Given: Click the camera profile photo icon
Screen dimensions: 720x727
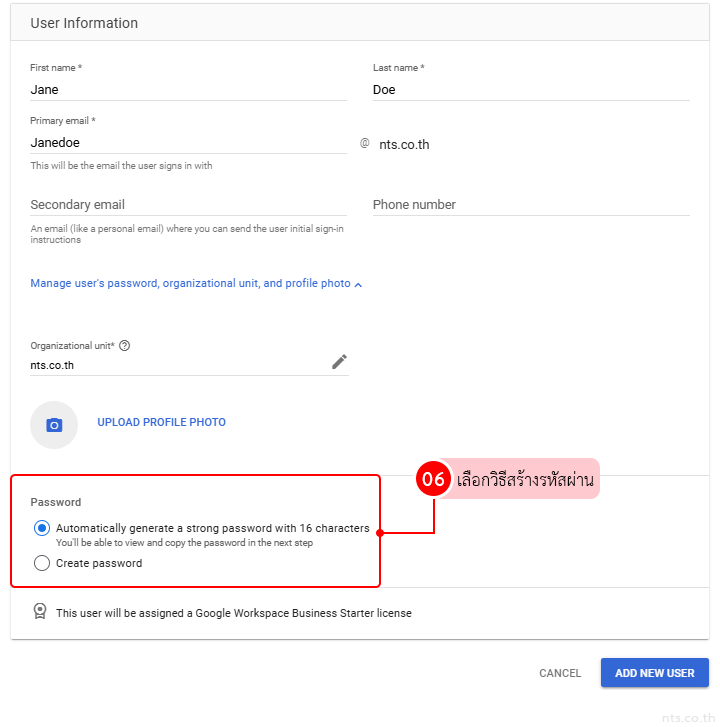Looking at the screenshot, I should 54,425.
